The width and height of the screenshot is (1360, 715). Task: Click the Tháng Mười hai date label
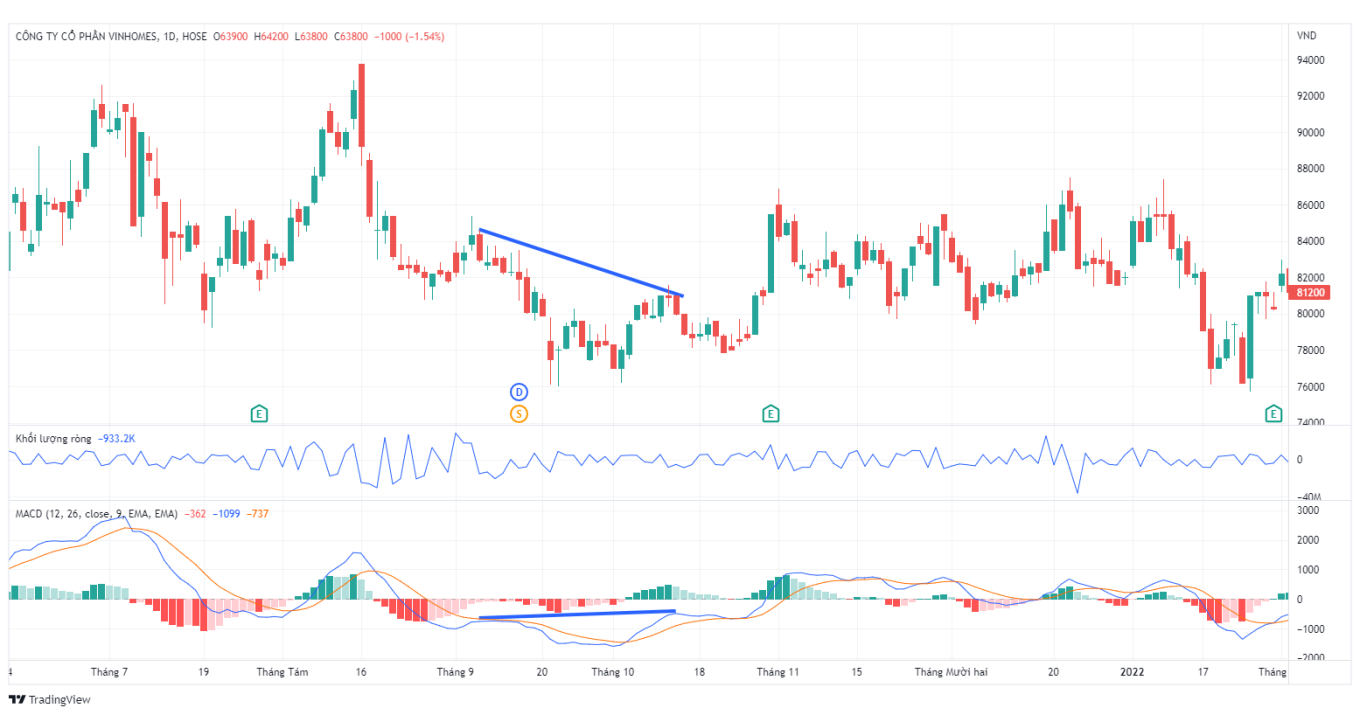[x=951, y=672]
